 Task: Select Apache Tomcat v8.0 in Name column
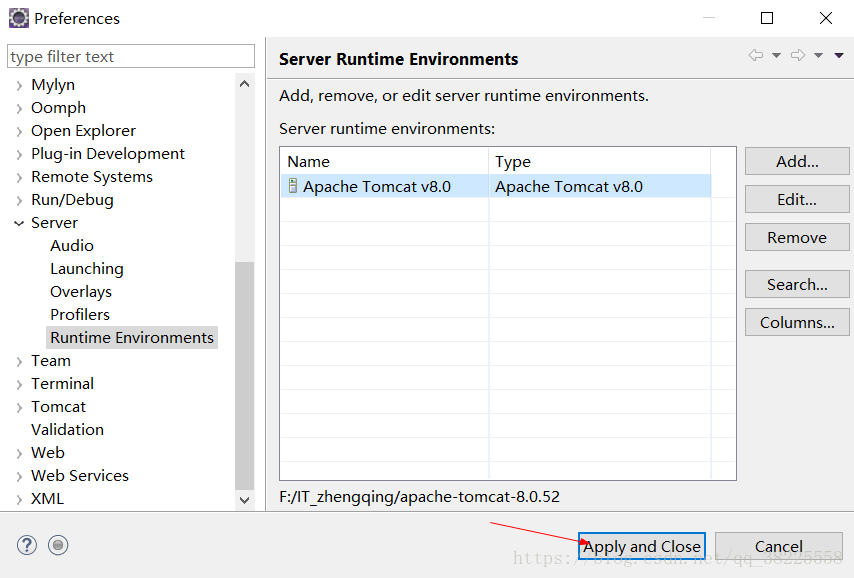pyautogui.click(x=377, y=187)
